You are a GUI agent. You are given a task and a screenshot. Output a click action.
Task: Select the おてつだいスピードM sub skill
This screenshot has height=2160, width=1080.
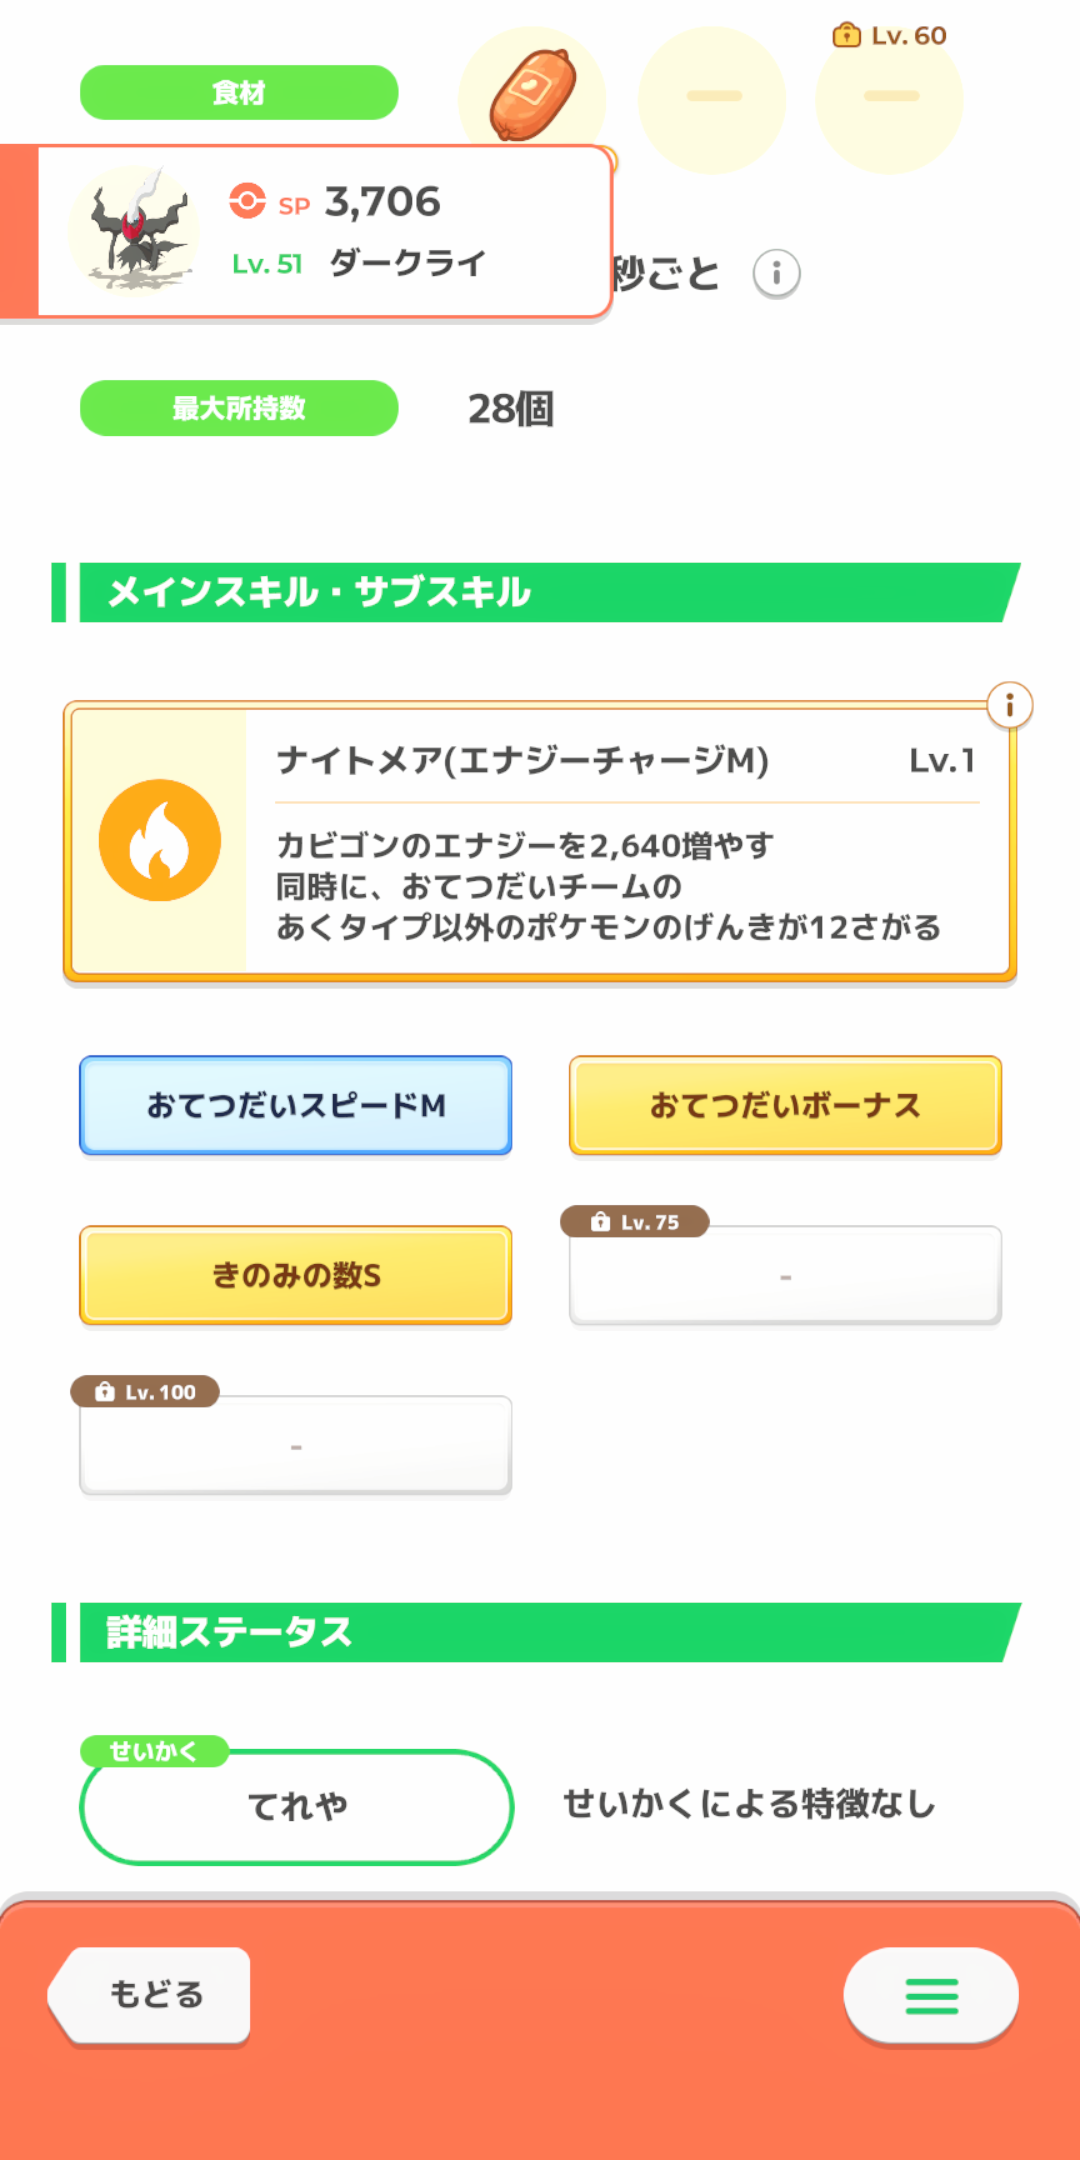(x=296, y=1106)
